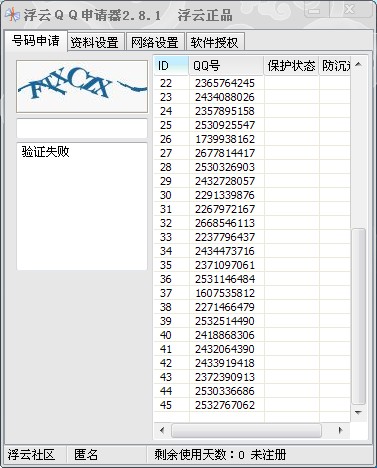Select row with QQ 2418868306
The width and height of the screenshot is (377, 468).
(252, 335)
